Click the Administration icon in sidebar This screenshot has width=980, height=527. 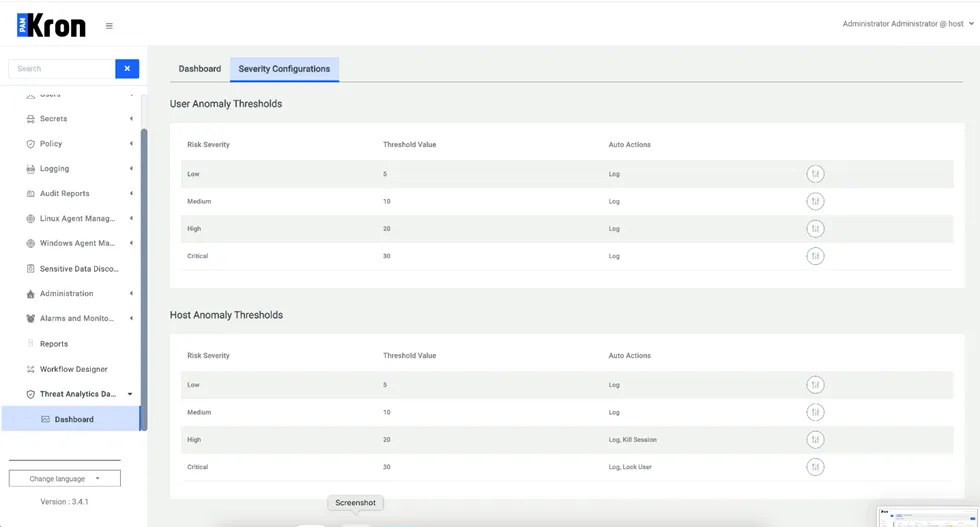pos(30,294)
